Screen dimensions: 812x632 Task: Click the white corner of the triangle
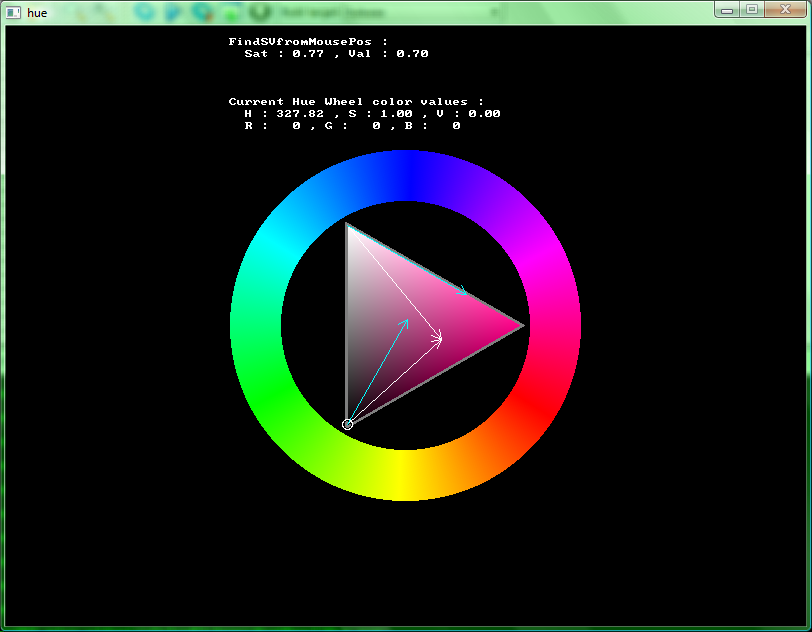tap(348, 226)
